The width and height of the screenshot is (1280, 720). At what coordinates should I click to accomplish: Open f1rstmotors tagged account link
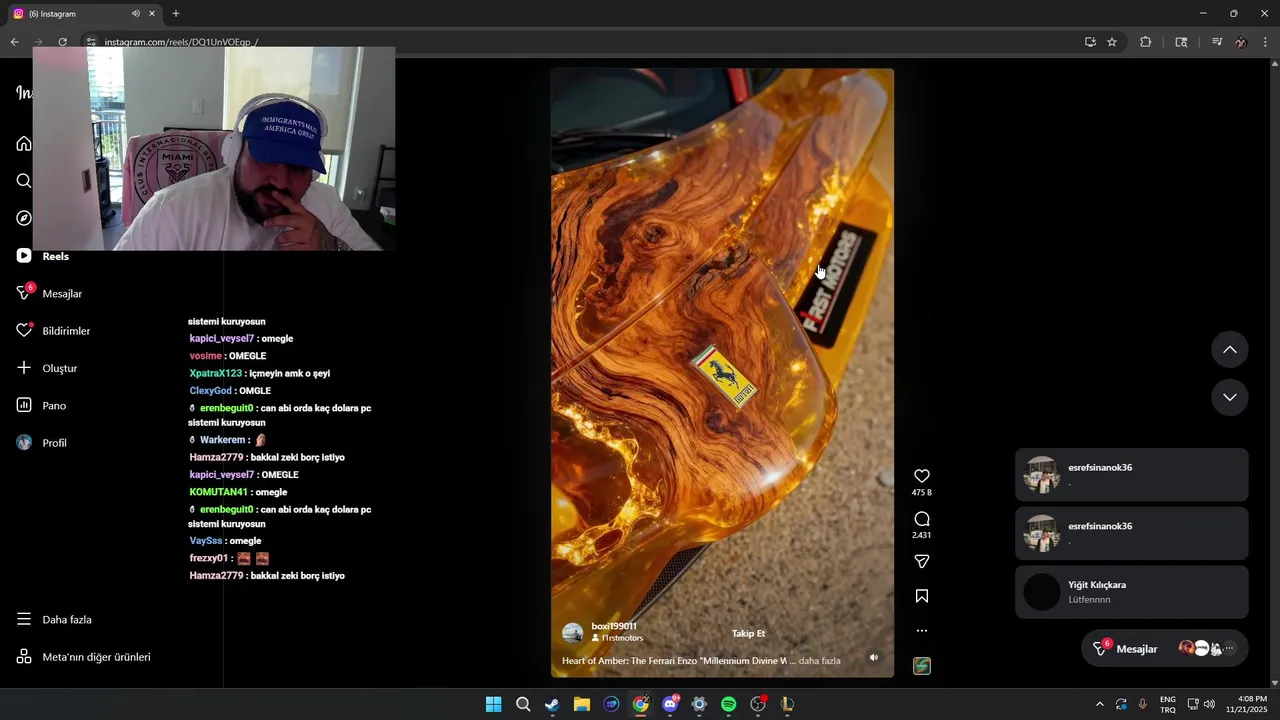click(x=622, y=638)
